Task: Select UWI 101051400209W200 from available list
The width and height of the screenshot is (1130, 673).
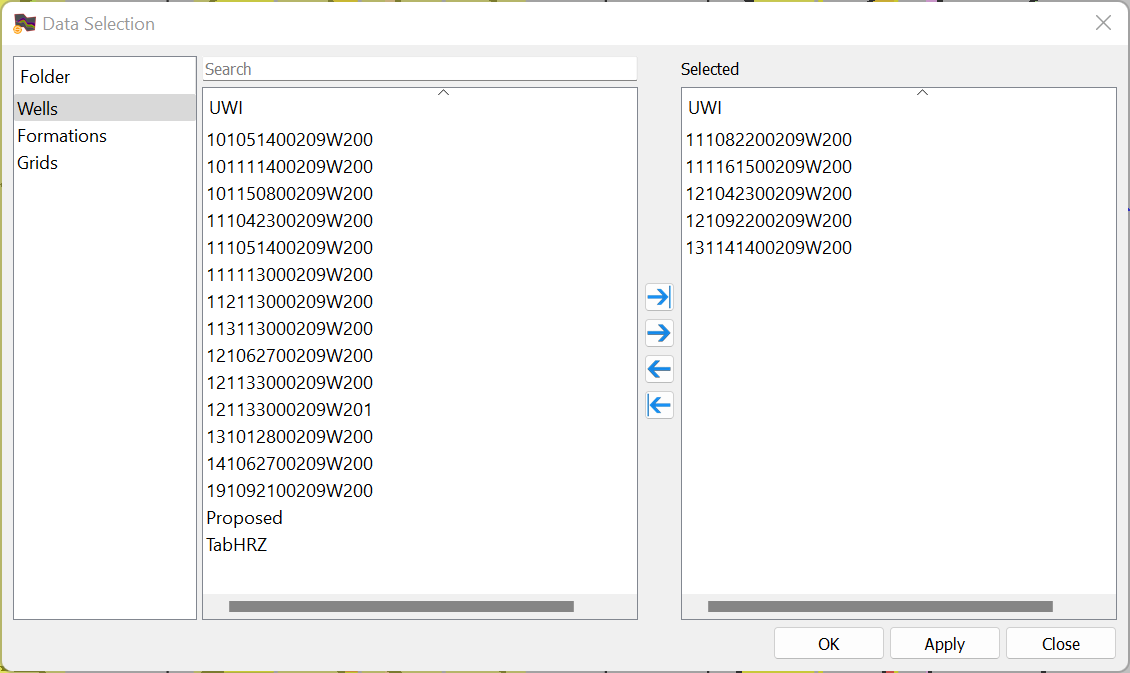Action: [x=289, y=139]
